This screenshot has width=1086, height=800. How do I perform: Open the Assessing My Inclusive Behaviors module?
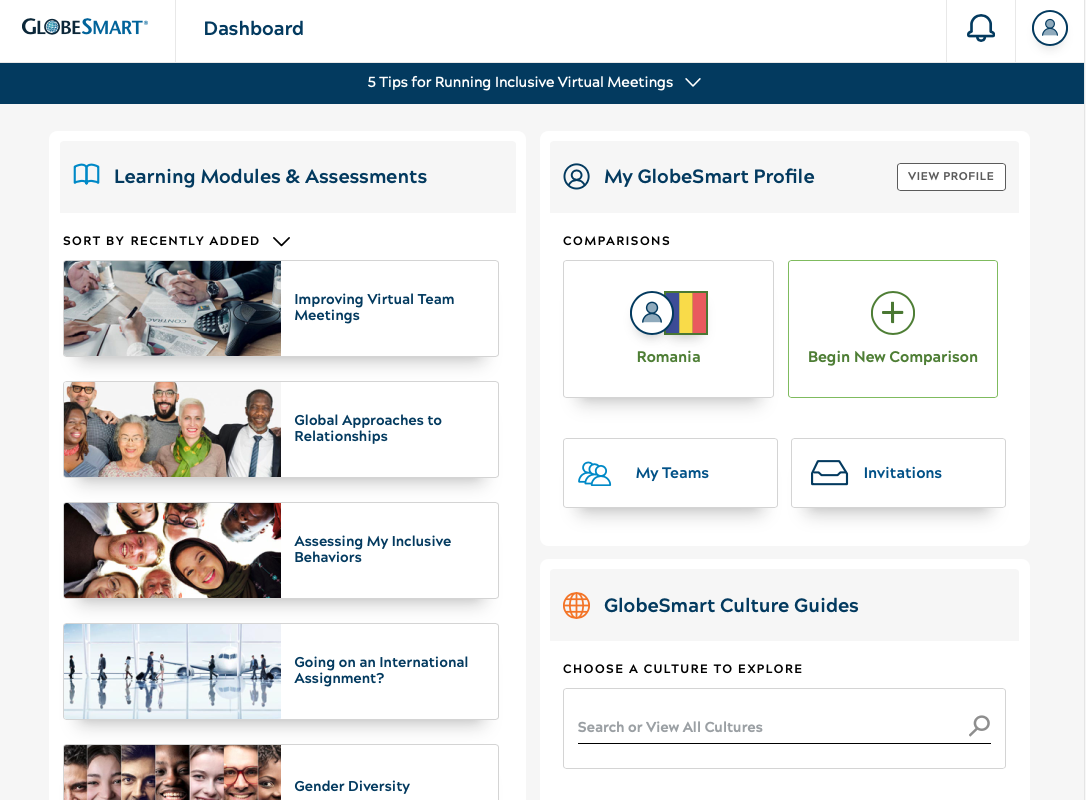click(281, 551)
